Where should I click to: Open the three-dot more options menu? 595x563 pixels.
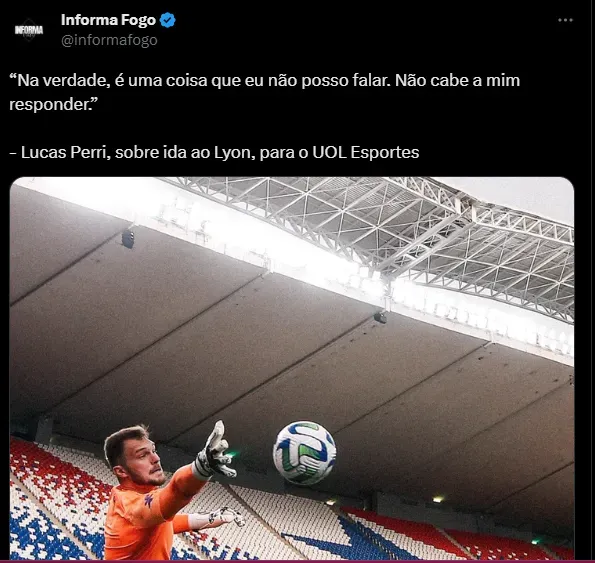565,20
